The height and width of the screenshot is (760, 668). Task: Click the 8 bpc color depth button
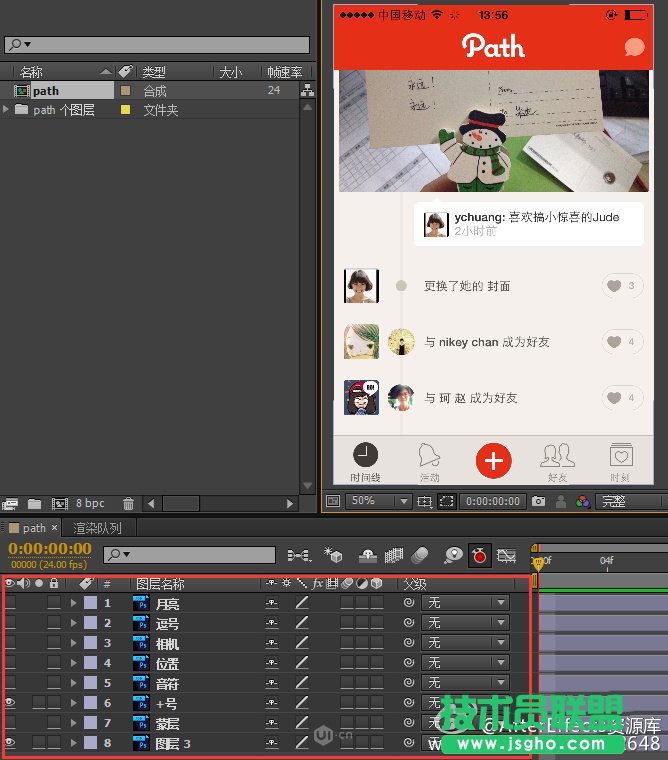point(90,504)
